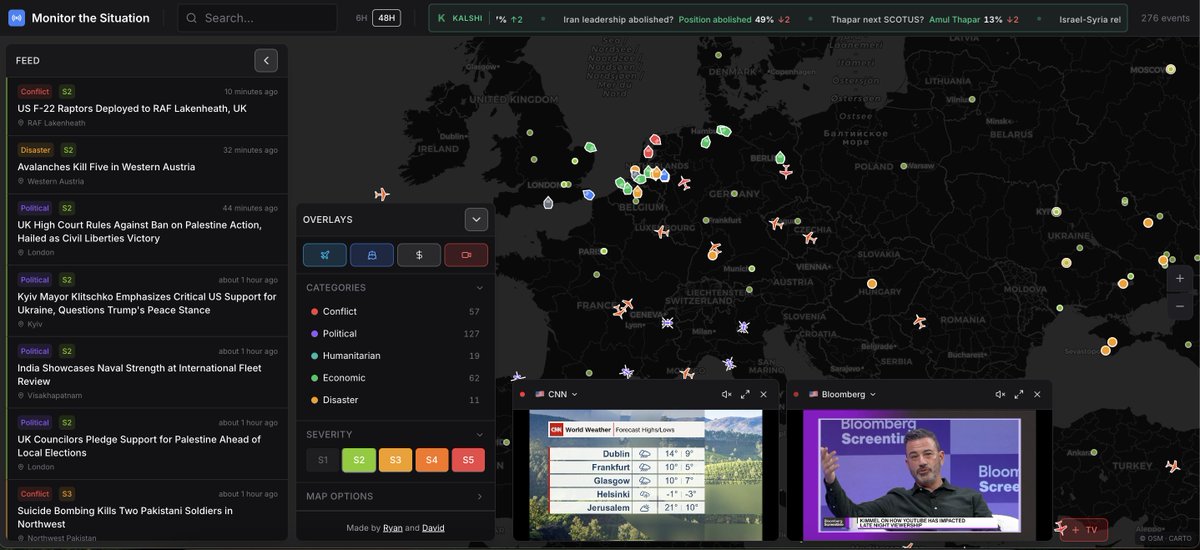Toggle the Conflict category filter

tap(394, 311)
